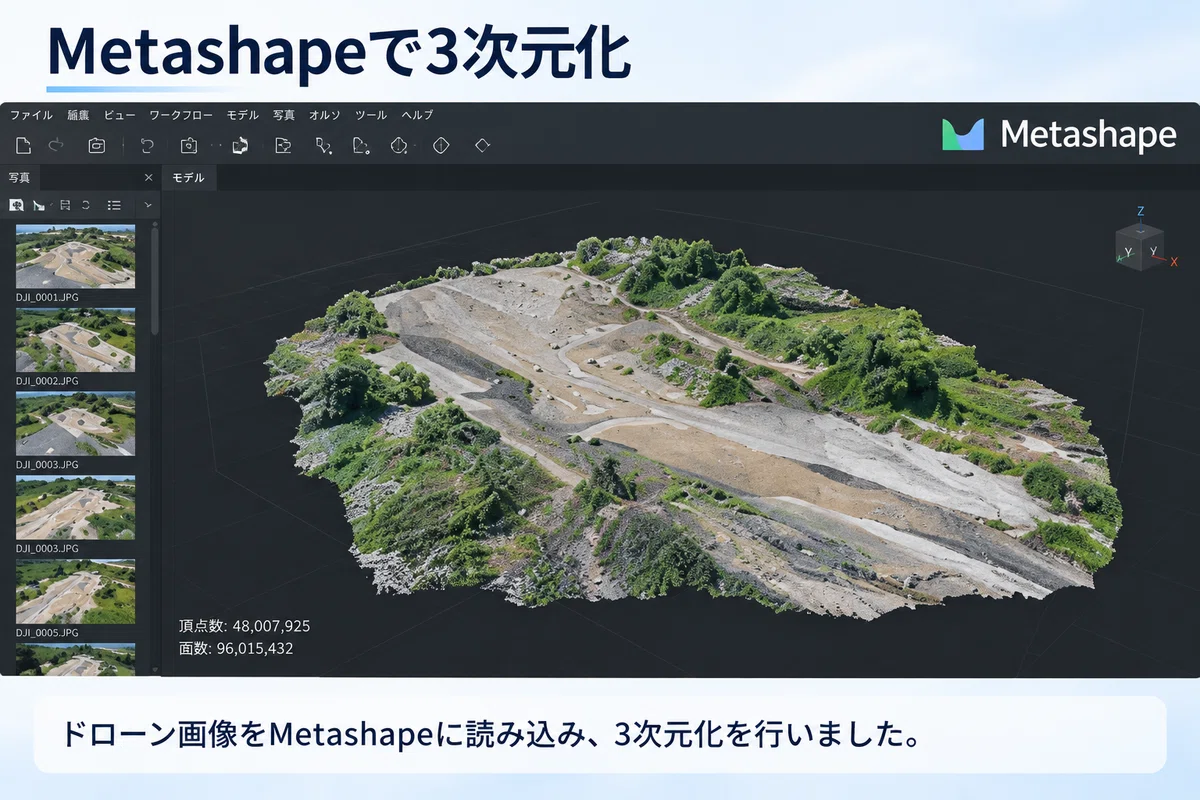The height and width of the screenshot is (800, 1200).
Task: Expand the photos pane dropdown chevron
Action: [148, 205]
